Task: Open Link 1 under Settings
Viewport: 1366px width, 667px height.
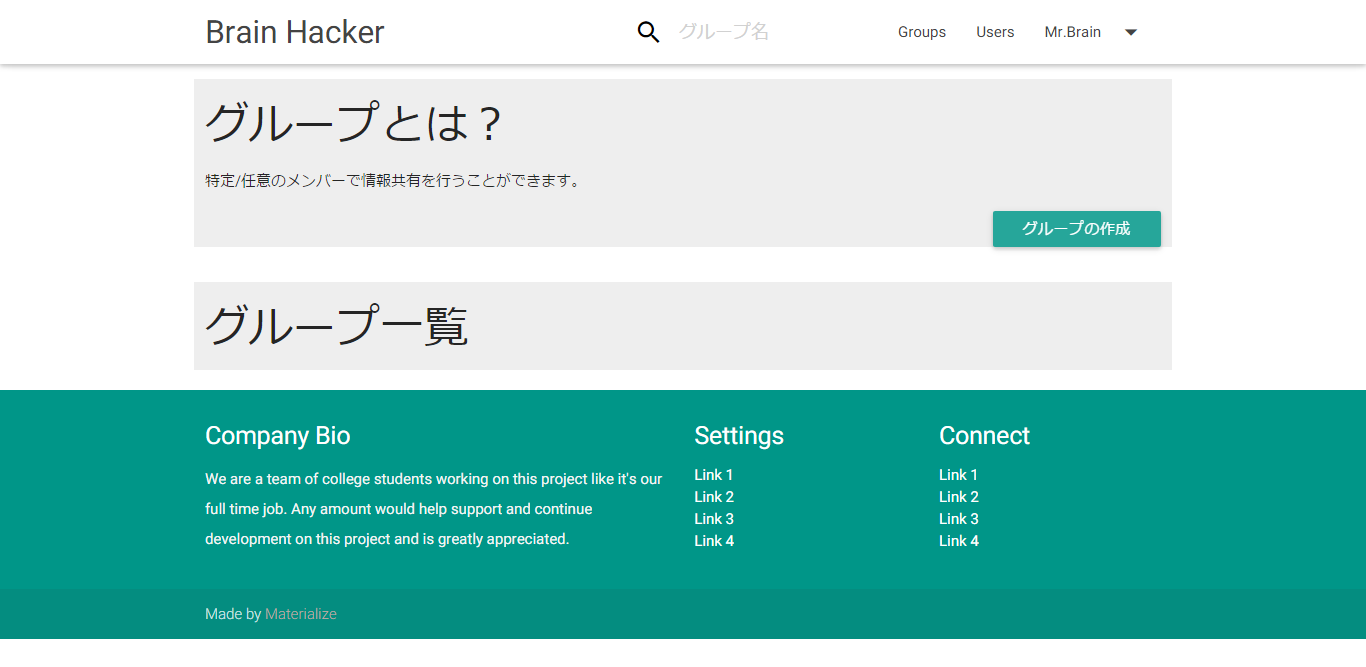Action: (x=714, y=475)
